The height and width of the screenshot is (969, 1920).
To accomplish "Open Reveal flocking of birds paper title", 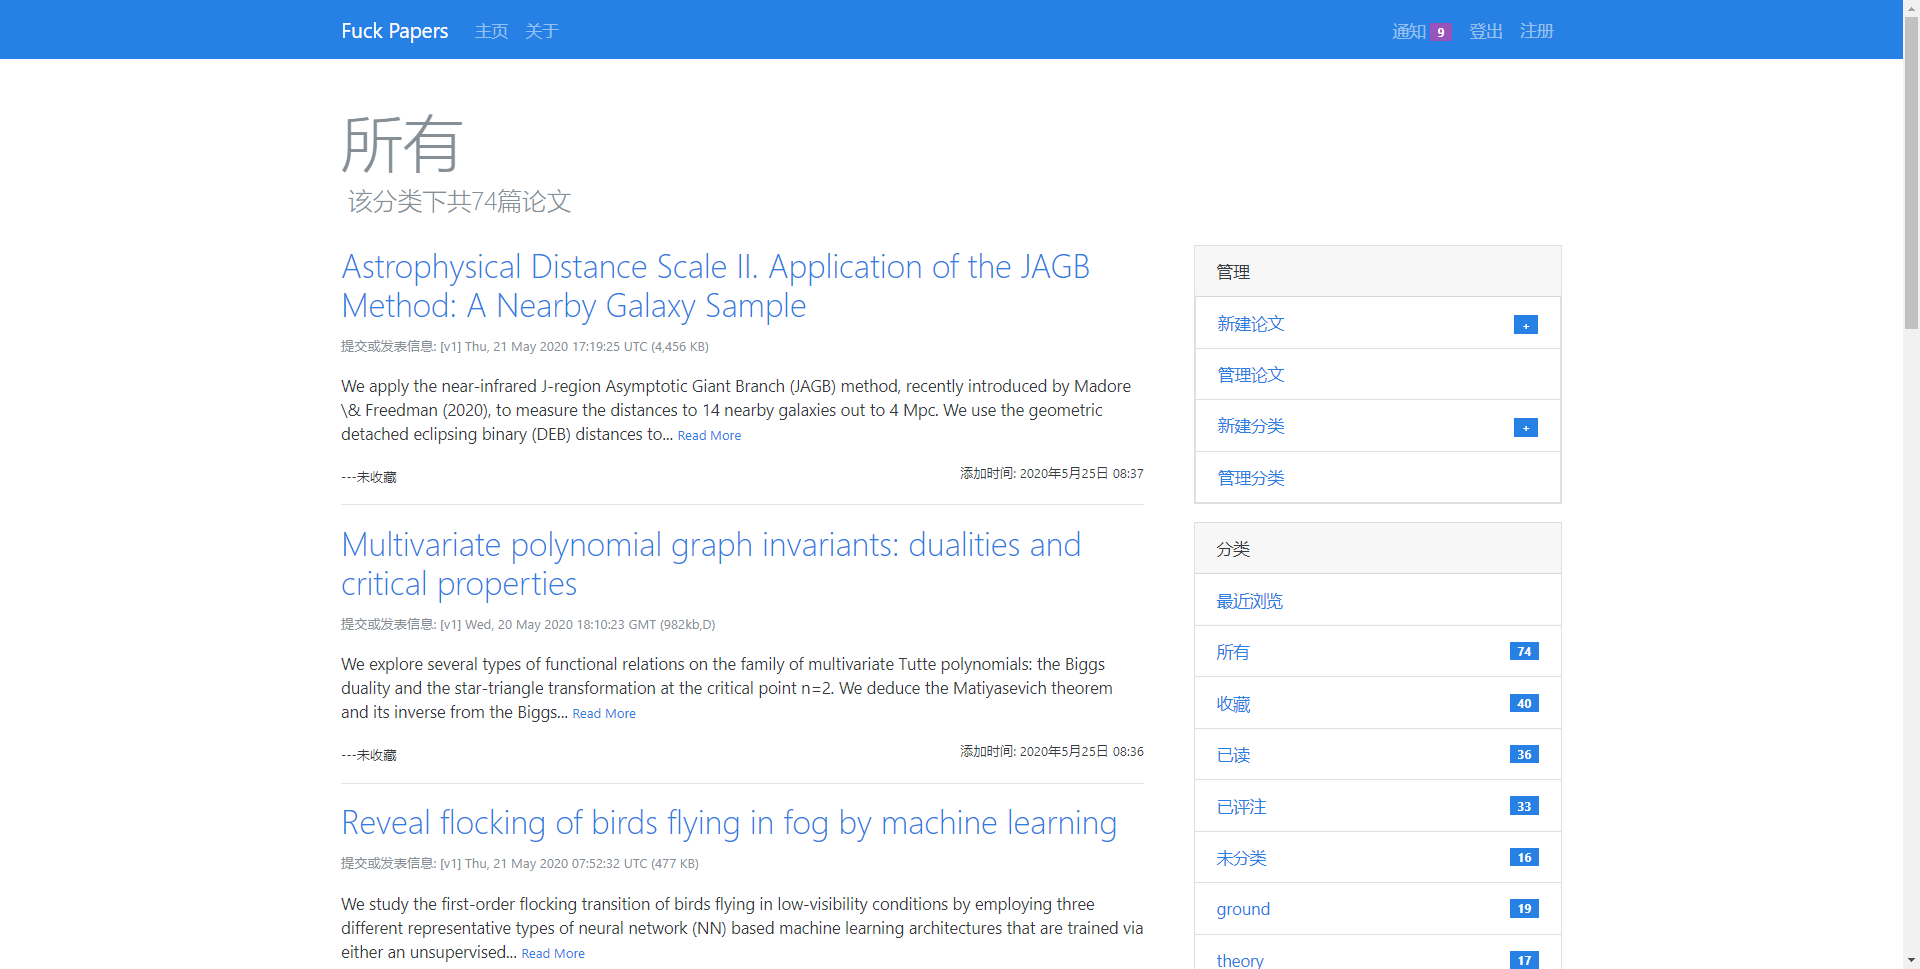I will point(729,823).
